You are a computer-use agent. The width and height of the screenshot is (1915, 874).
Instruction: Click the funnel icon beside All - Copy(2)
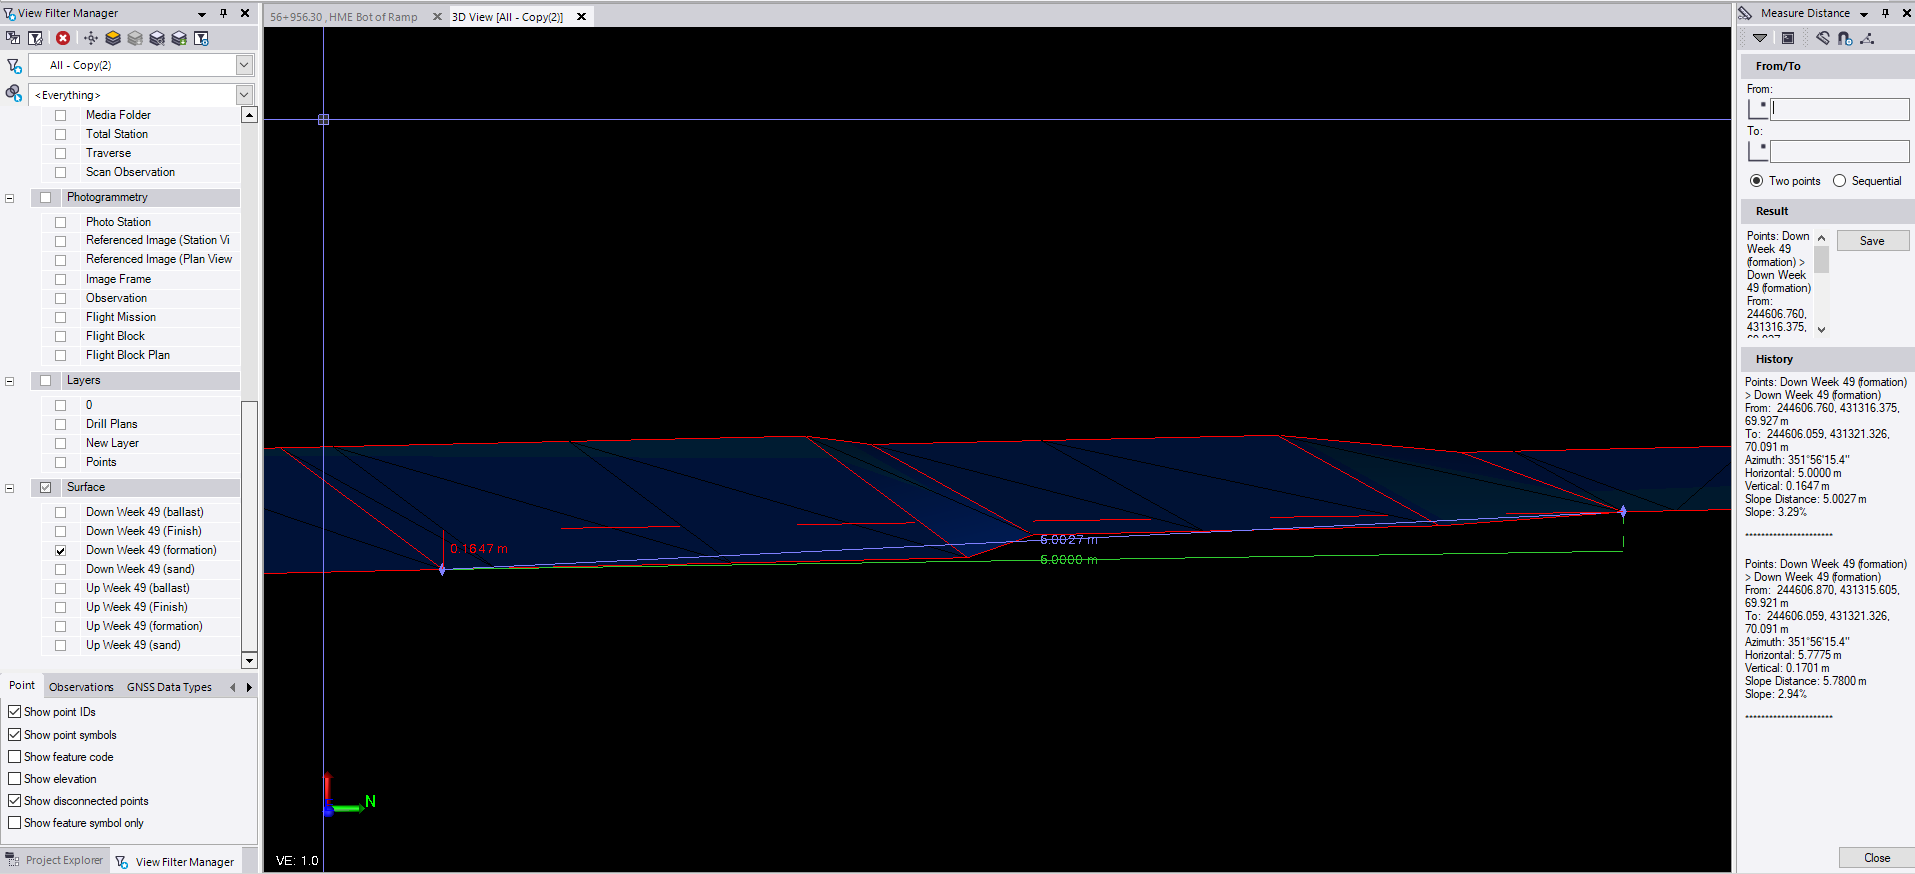(x=14, y=66)
